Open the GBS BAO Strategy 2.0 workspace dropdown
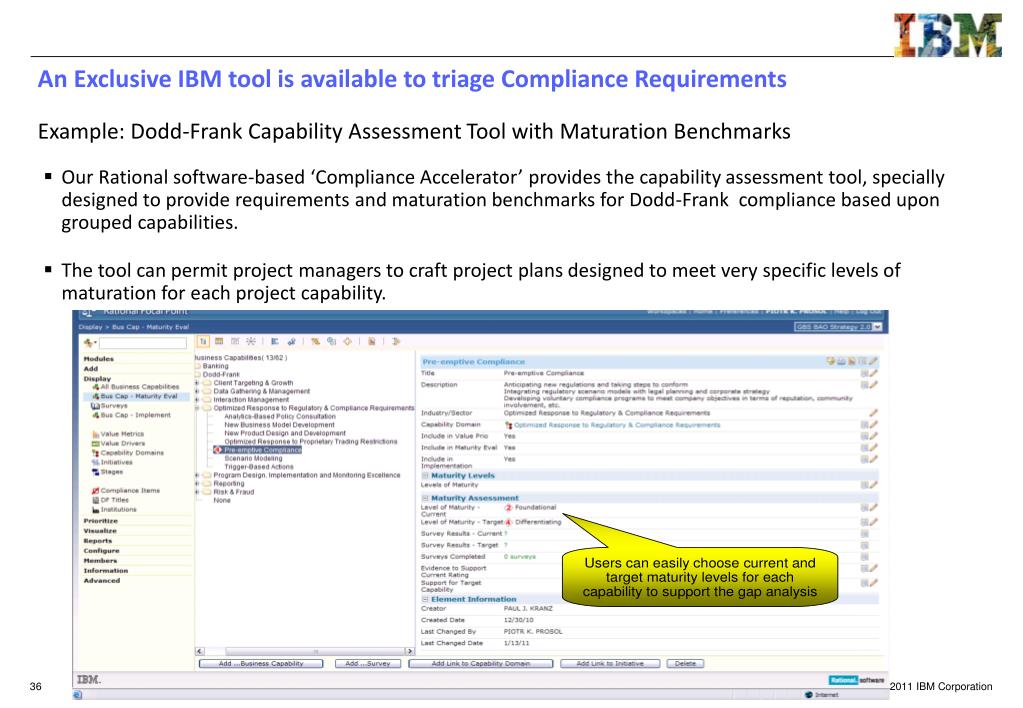1023x708 pixels. pos(877,327)
